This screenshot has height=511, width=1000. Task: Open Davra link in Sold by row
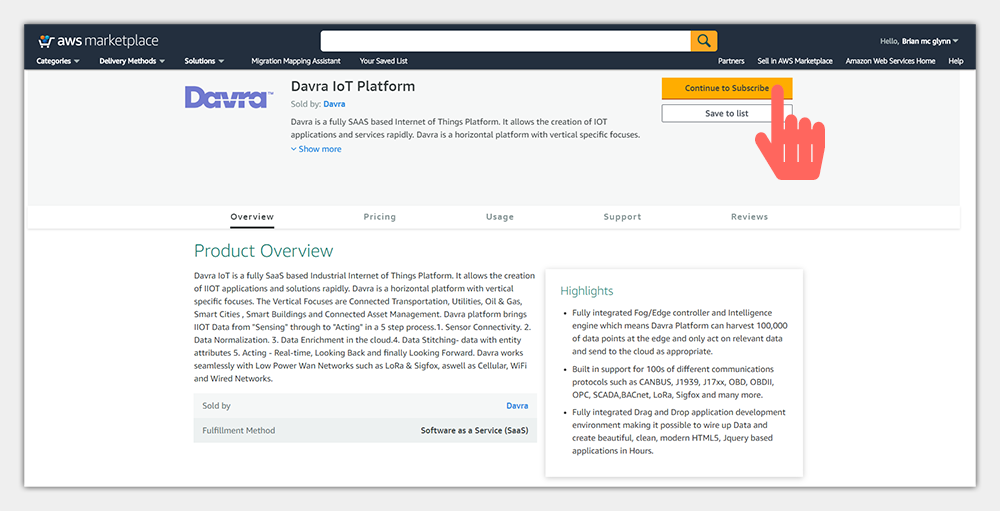click(x=517, y=406)
